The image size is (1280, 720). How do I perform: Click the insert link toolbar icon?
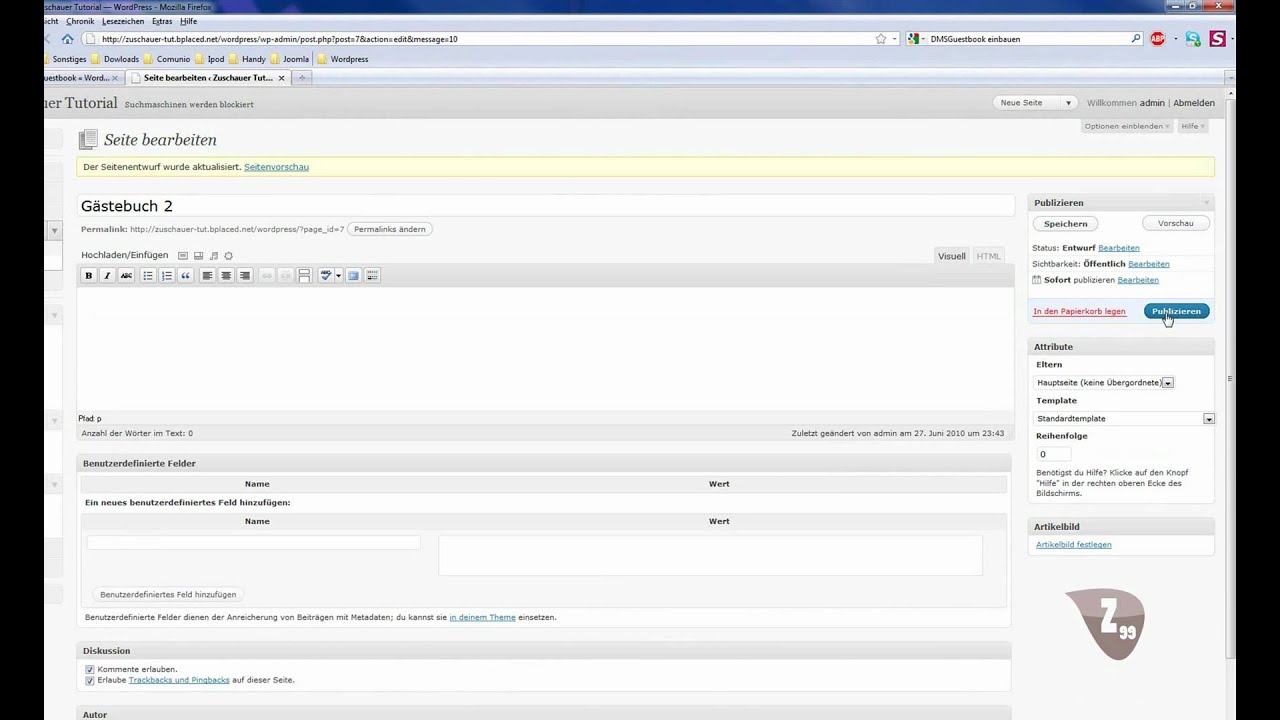tap(266, 276)
